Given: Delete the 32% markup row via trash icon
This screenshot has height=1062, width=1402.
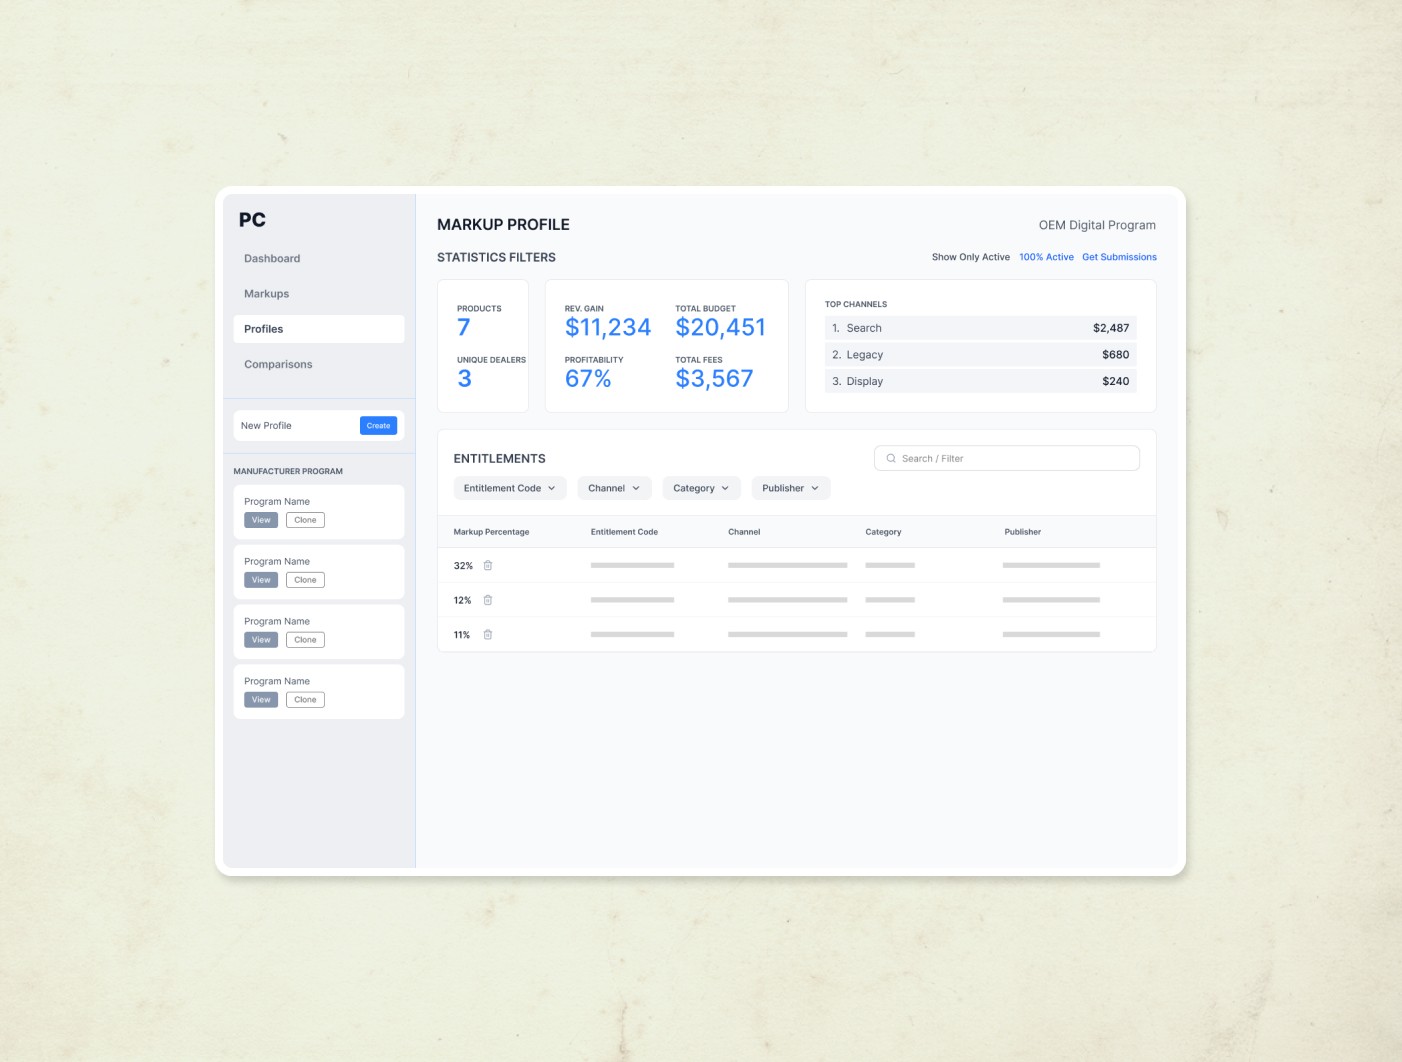Looking at the screenshot, I should [488, 566].
